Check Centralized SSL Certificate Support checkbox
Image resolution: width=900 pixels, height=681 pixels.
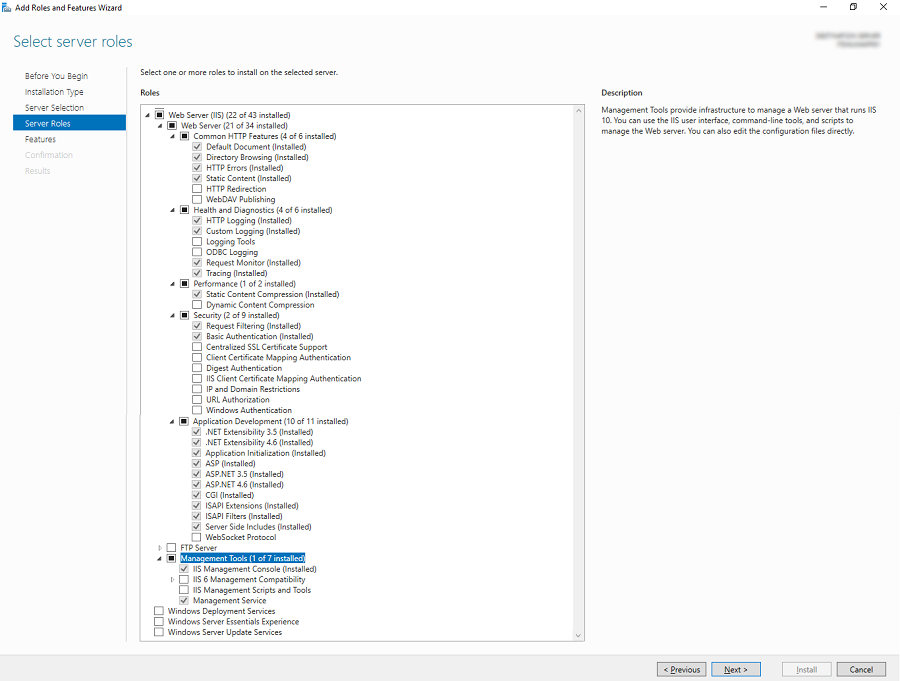coord(197,347)
